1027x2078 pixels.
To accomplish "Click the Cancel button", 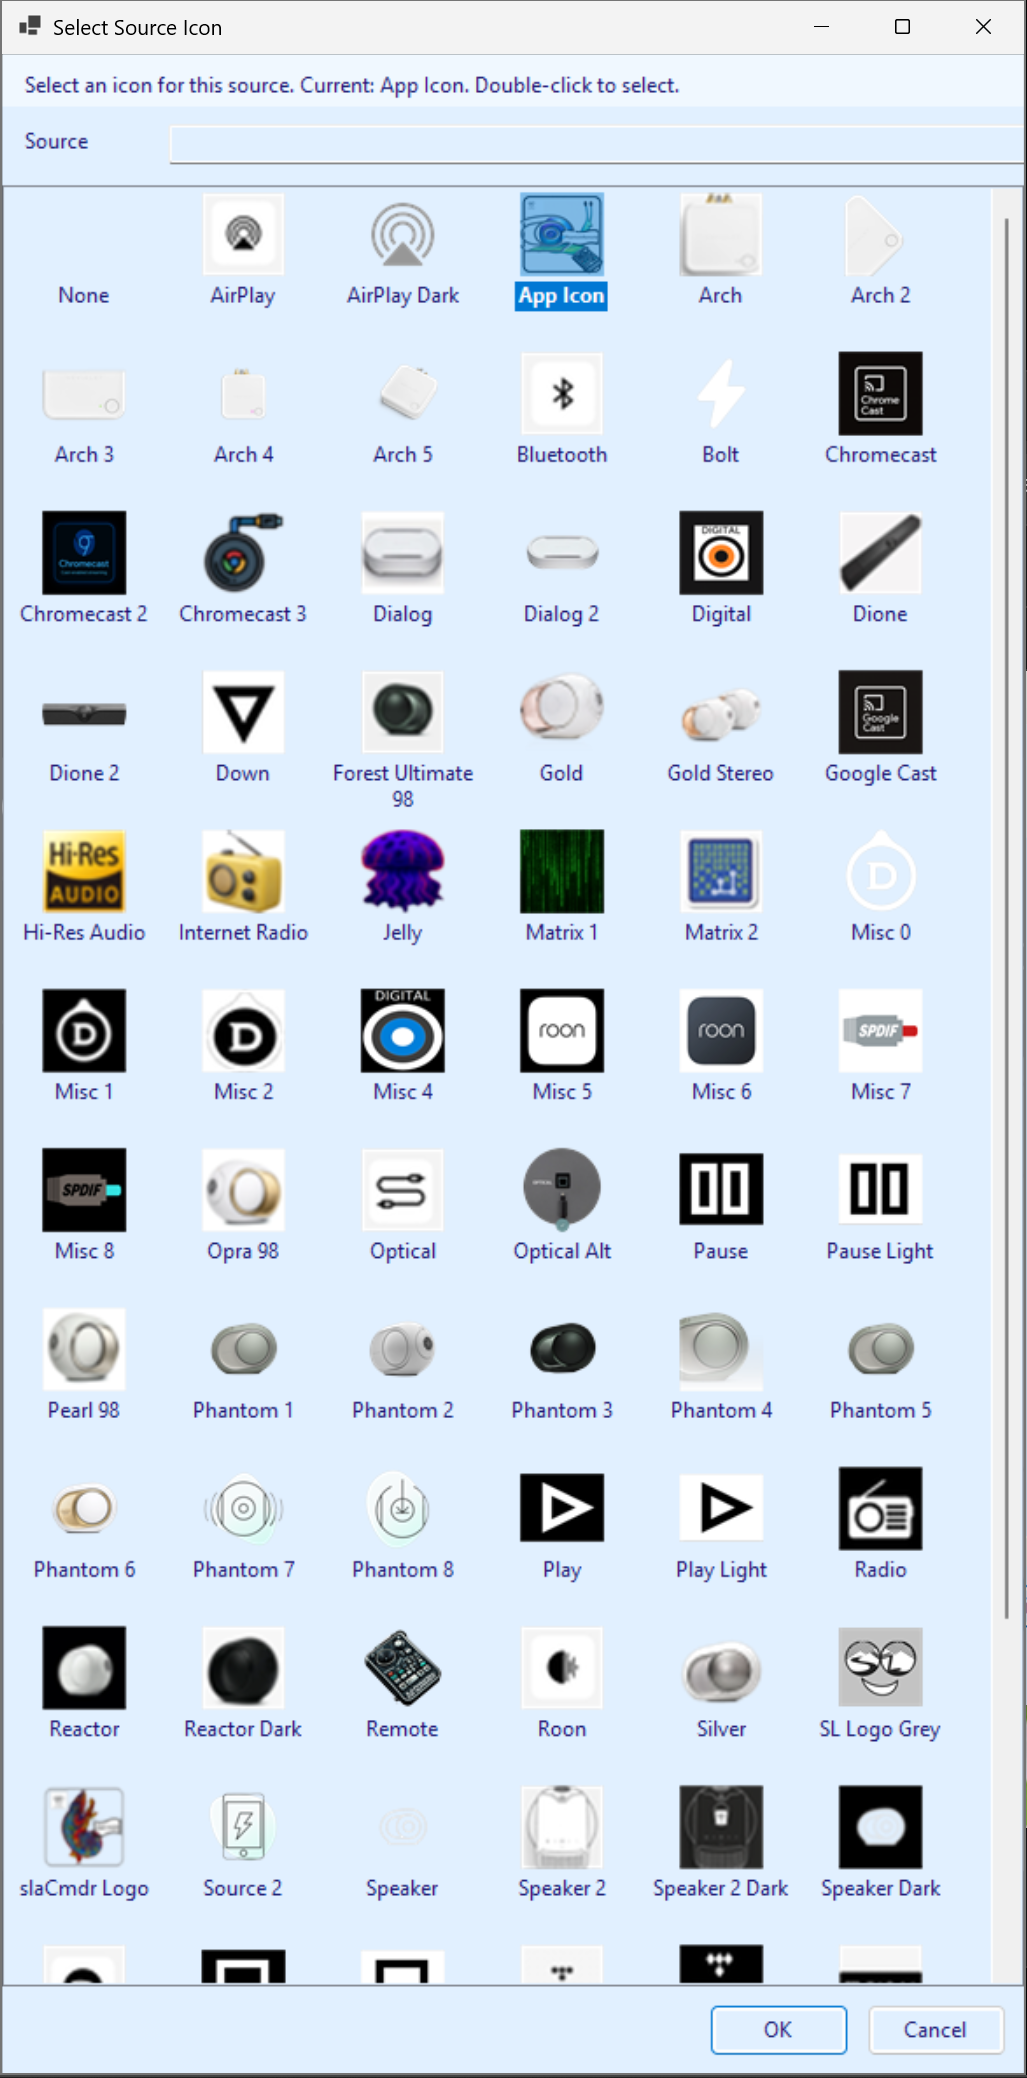I will 936,2029.
